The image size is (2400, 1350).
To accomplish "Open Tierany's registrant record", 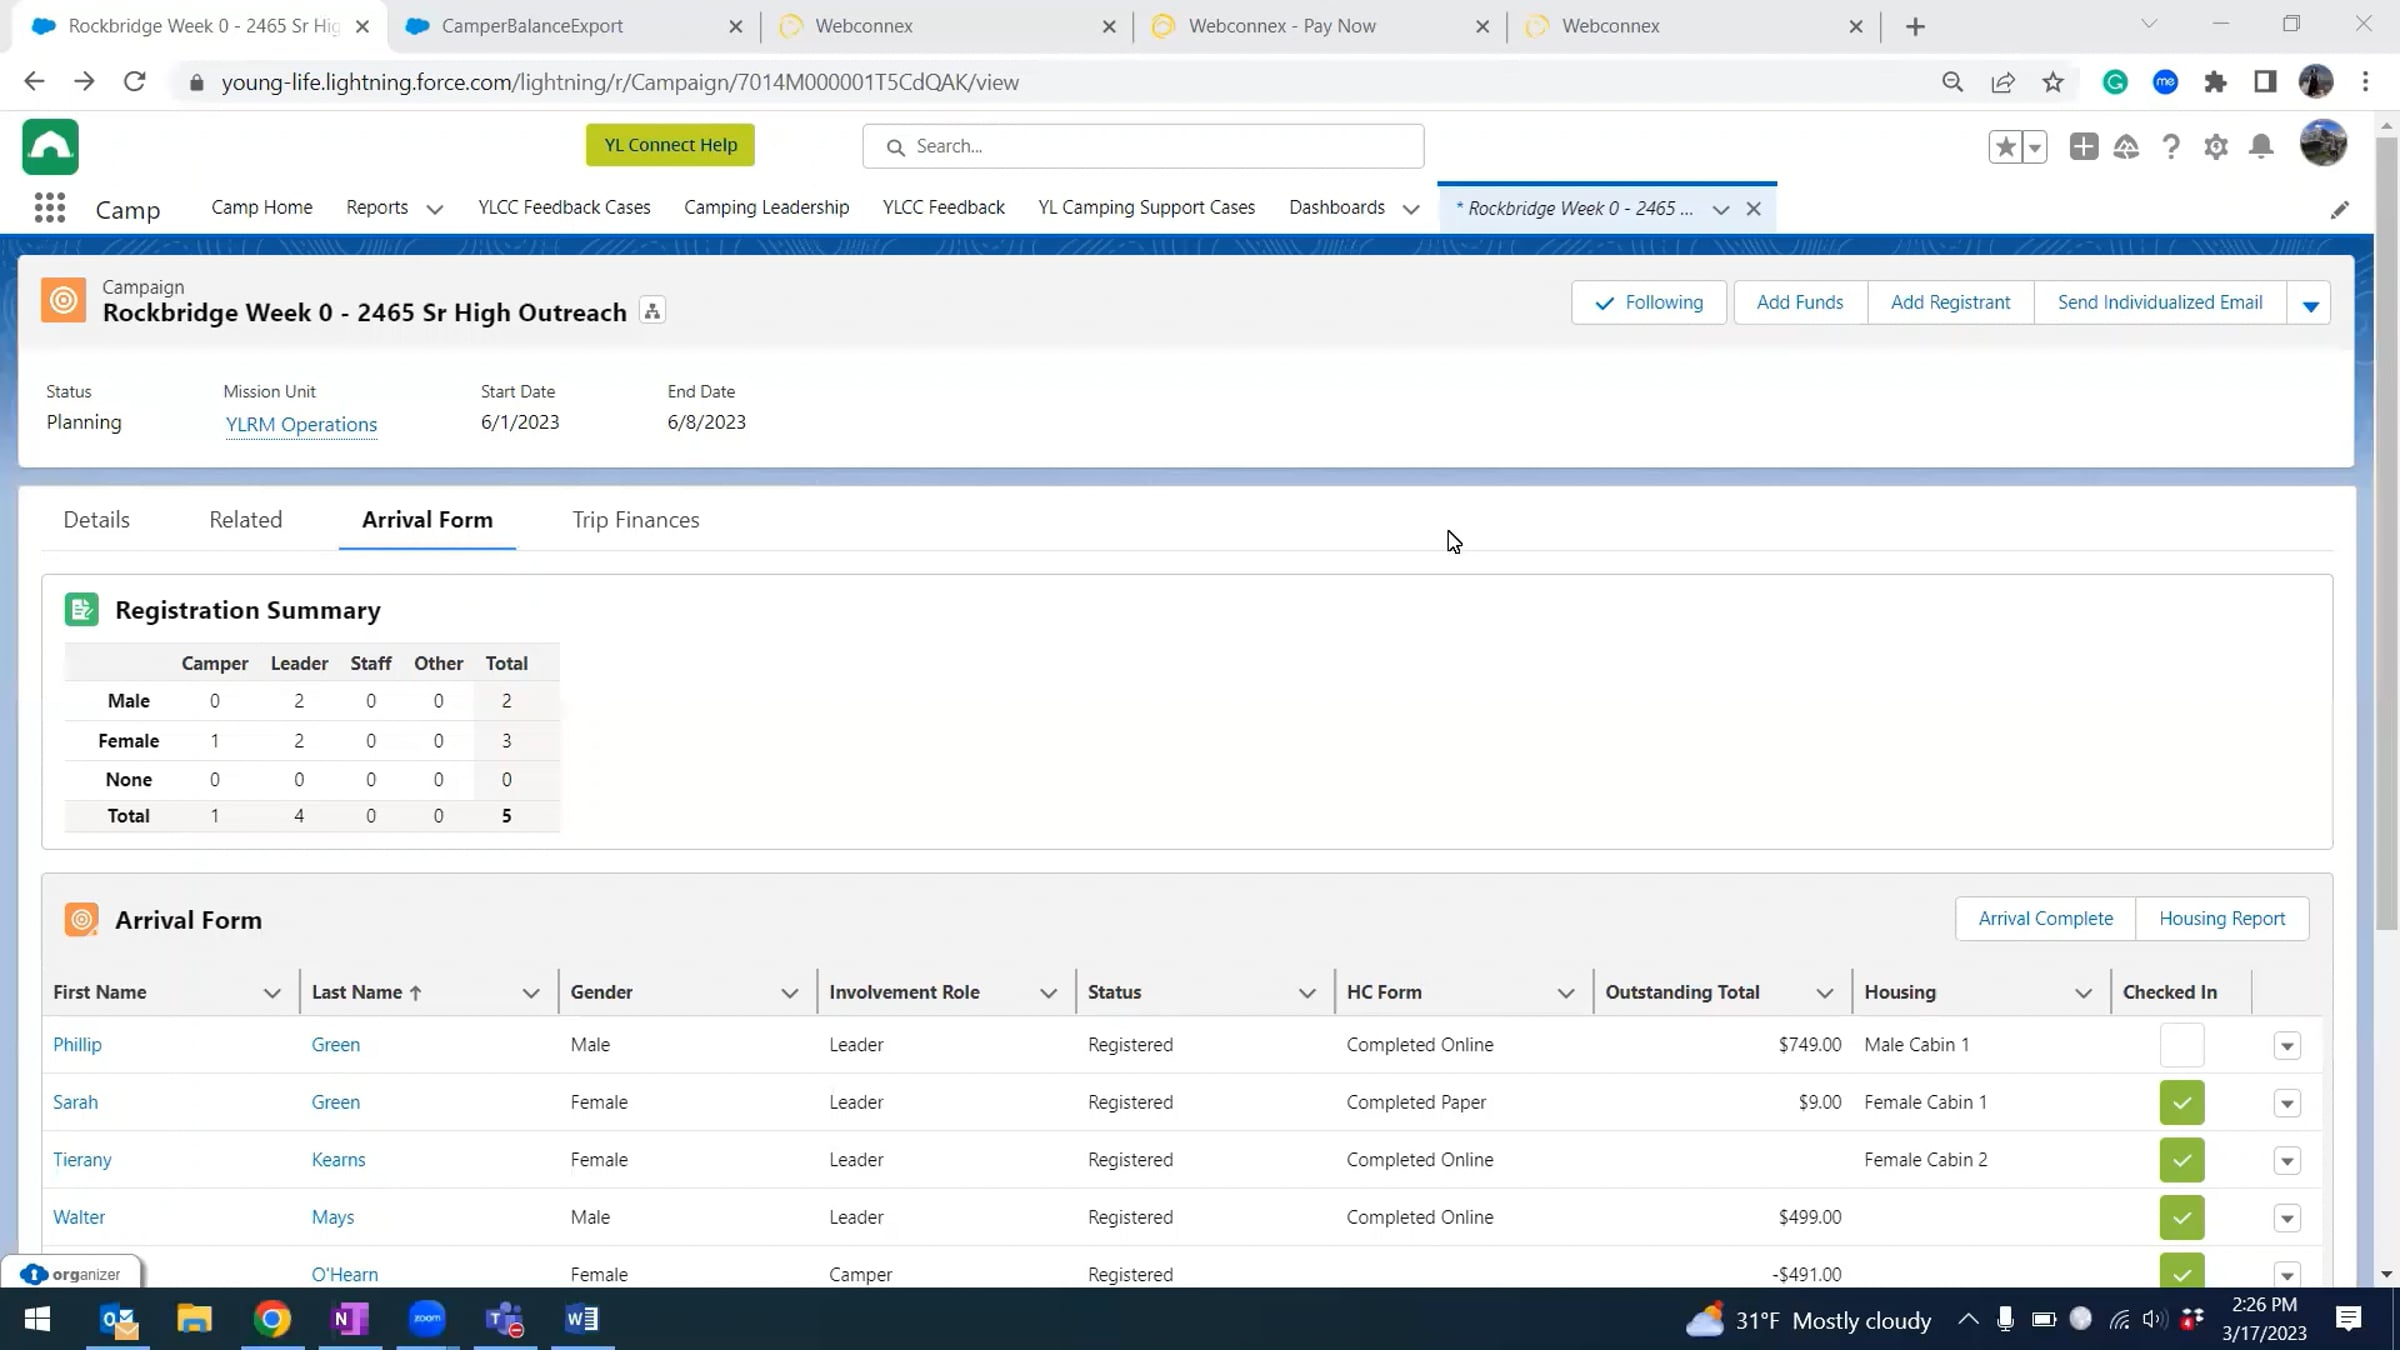I will coord(82,1160).
